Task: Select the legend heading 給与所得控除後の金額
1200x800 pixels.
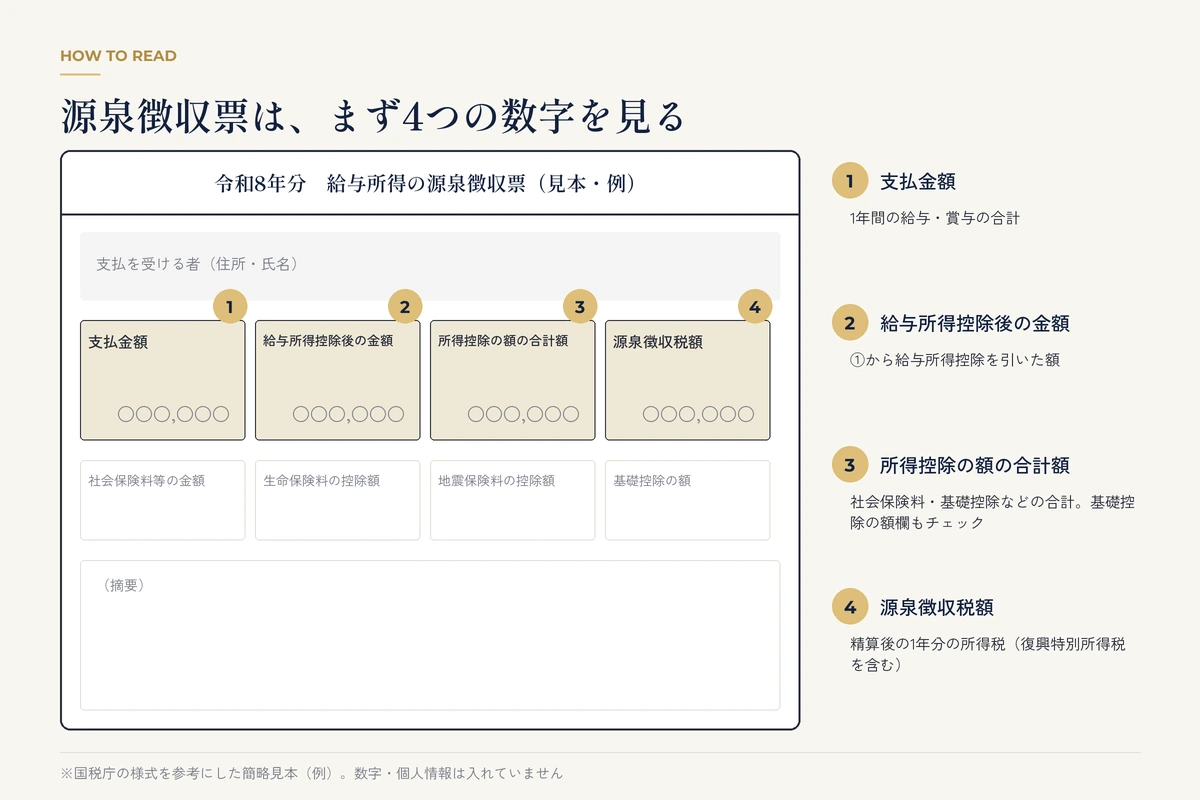Action: 974,323
